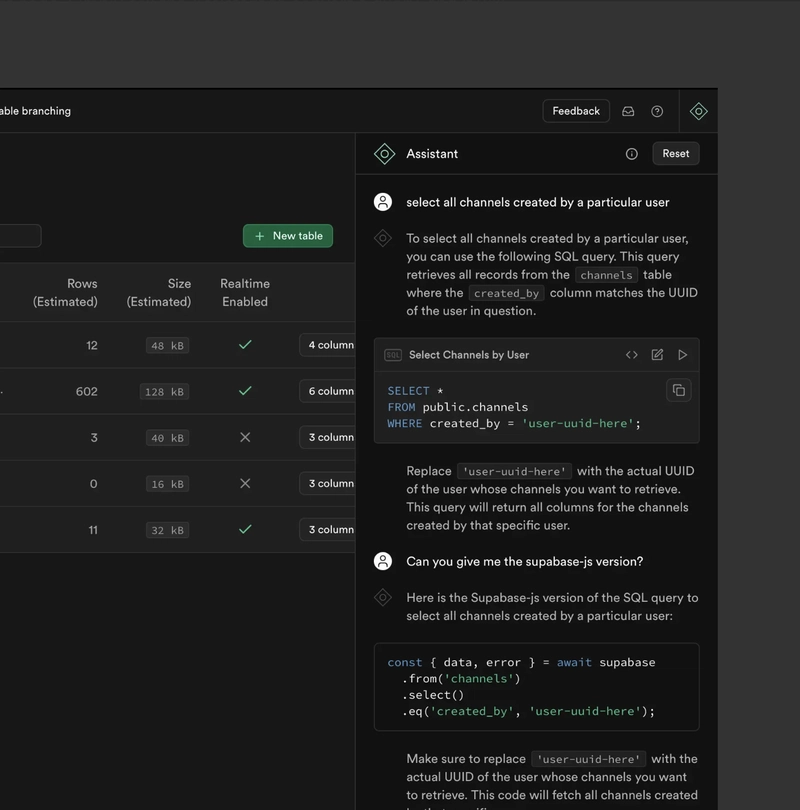
Task: Click realtime checkmark in 11-rows row
Action: [245, 529]
